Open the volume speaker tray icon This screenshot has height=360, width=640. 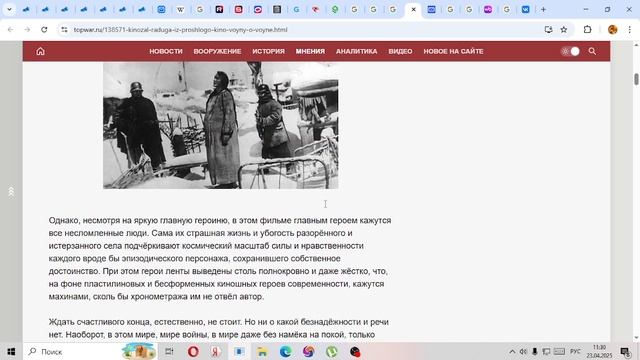tap(523, 351)
